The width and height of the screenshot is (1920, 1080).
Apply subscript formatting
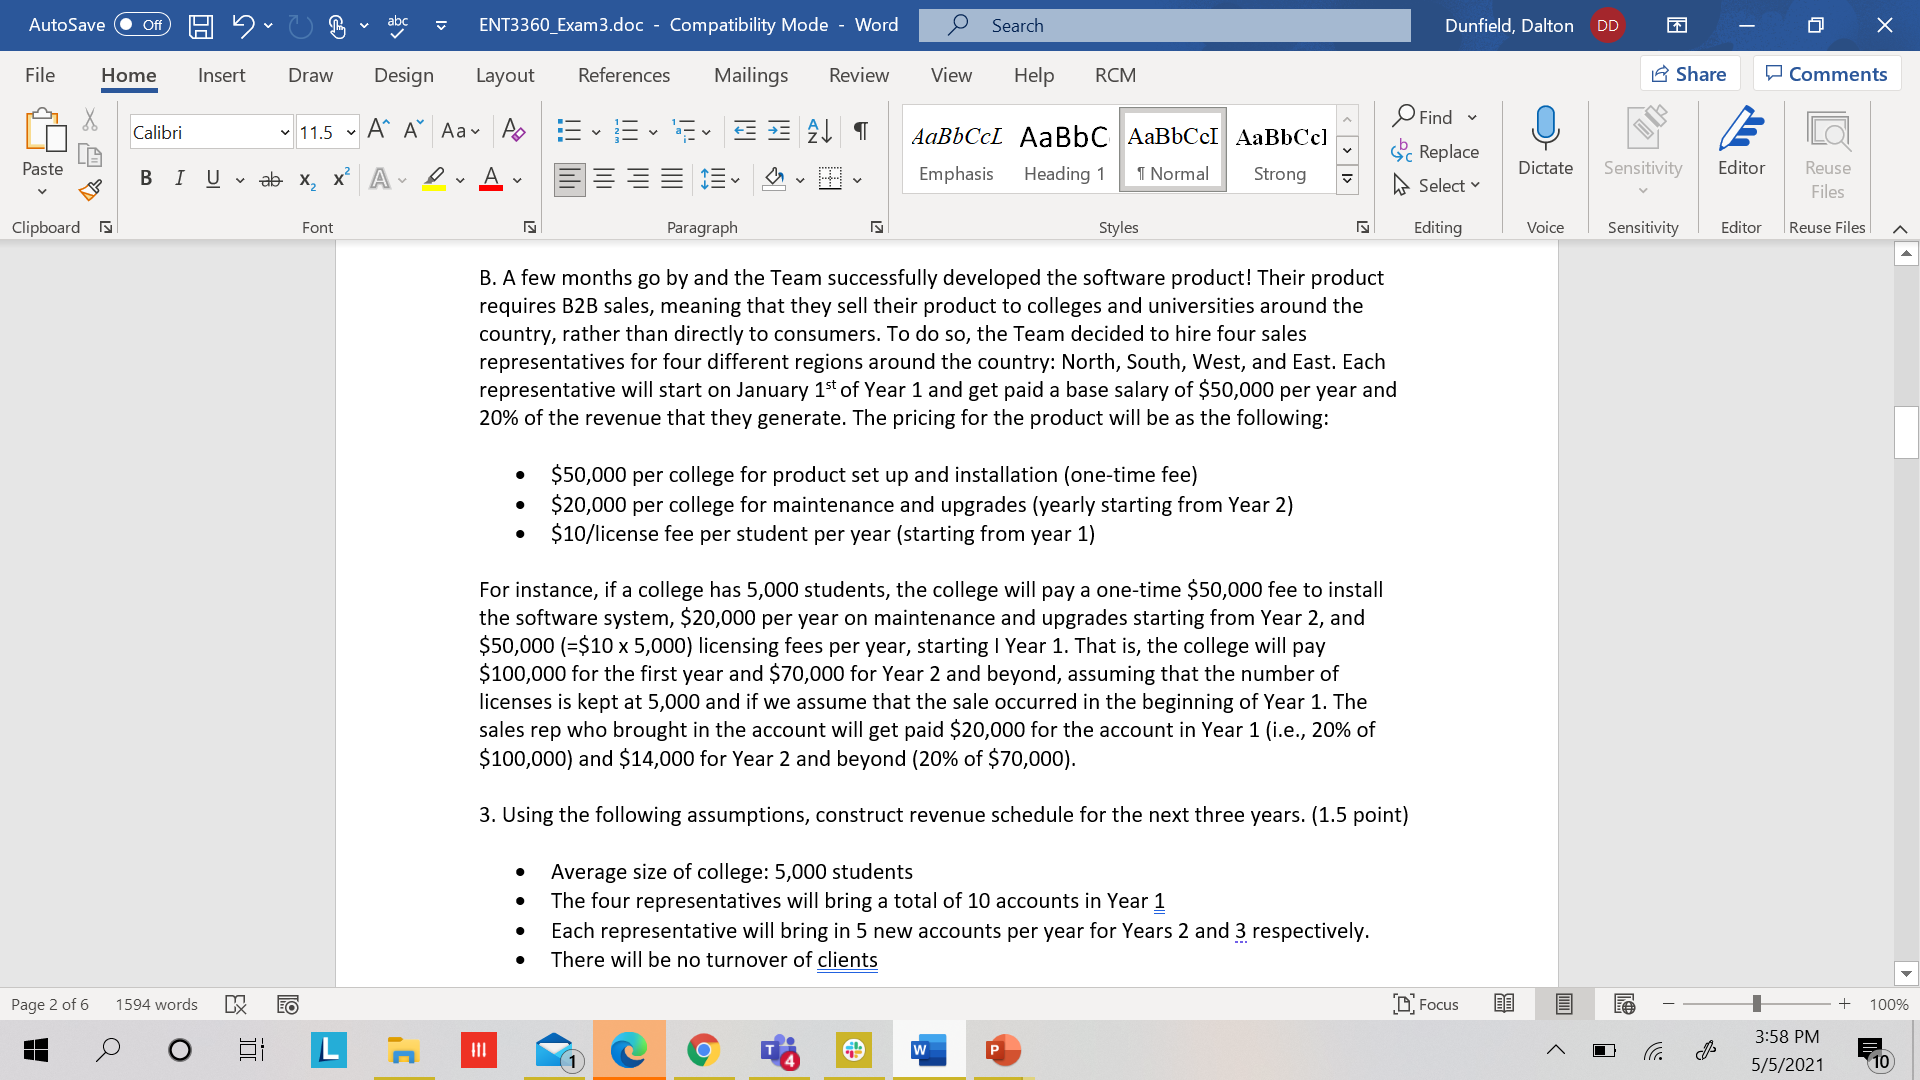tap(306, 180)
